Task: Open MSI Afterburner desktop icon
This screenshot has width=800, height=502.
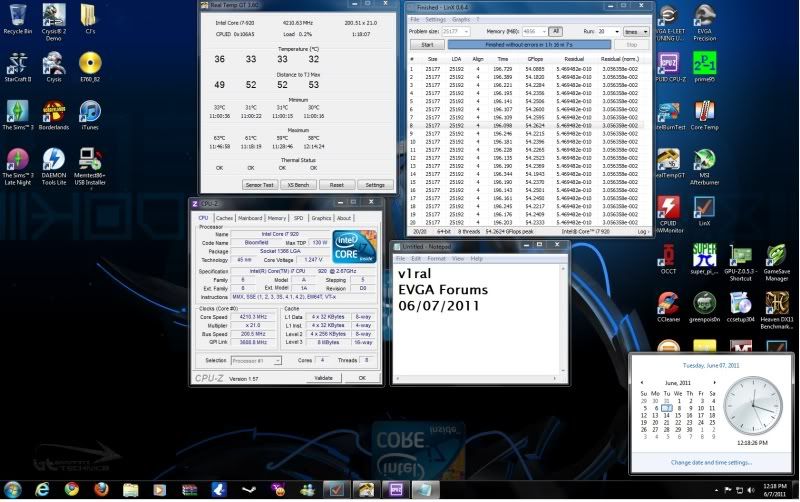Action: click(x=704, y=161)
